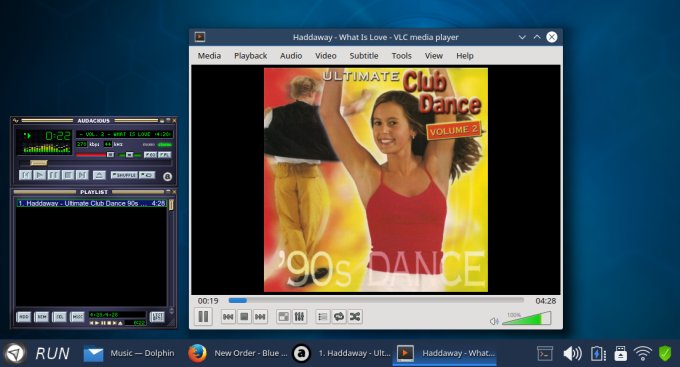Stop playback in VLC
This screenshot has height=367, width=680.
point(244,317)
